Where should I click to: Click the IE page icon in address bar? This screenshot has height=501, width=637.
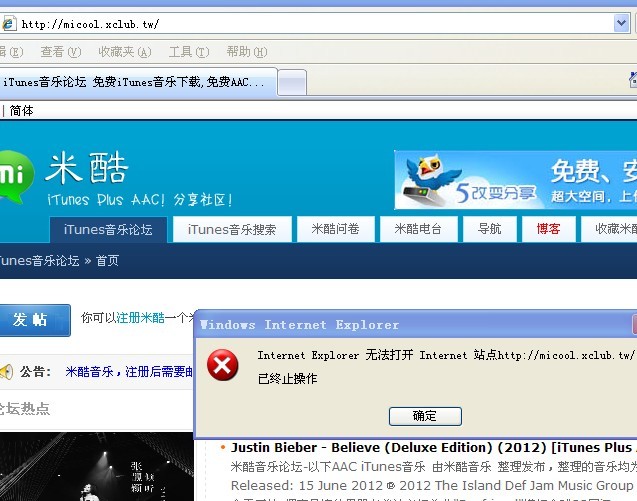tap(8, 24)
